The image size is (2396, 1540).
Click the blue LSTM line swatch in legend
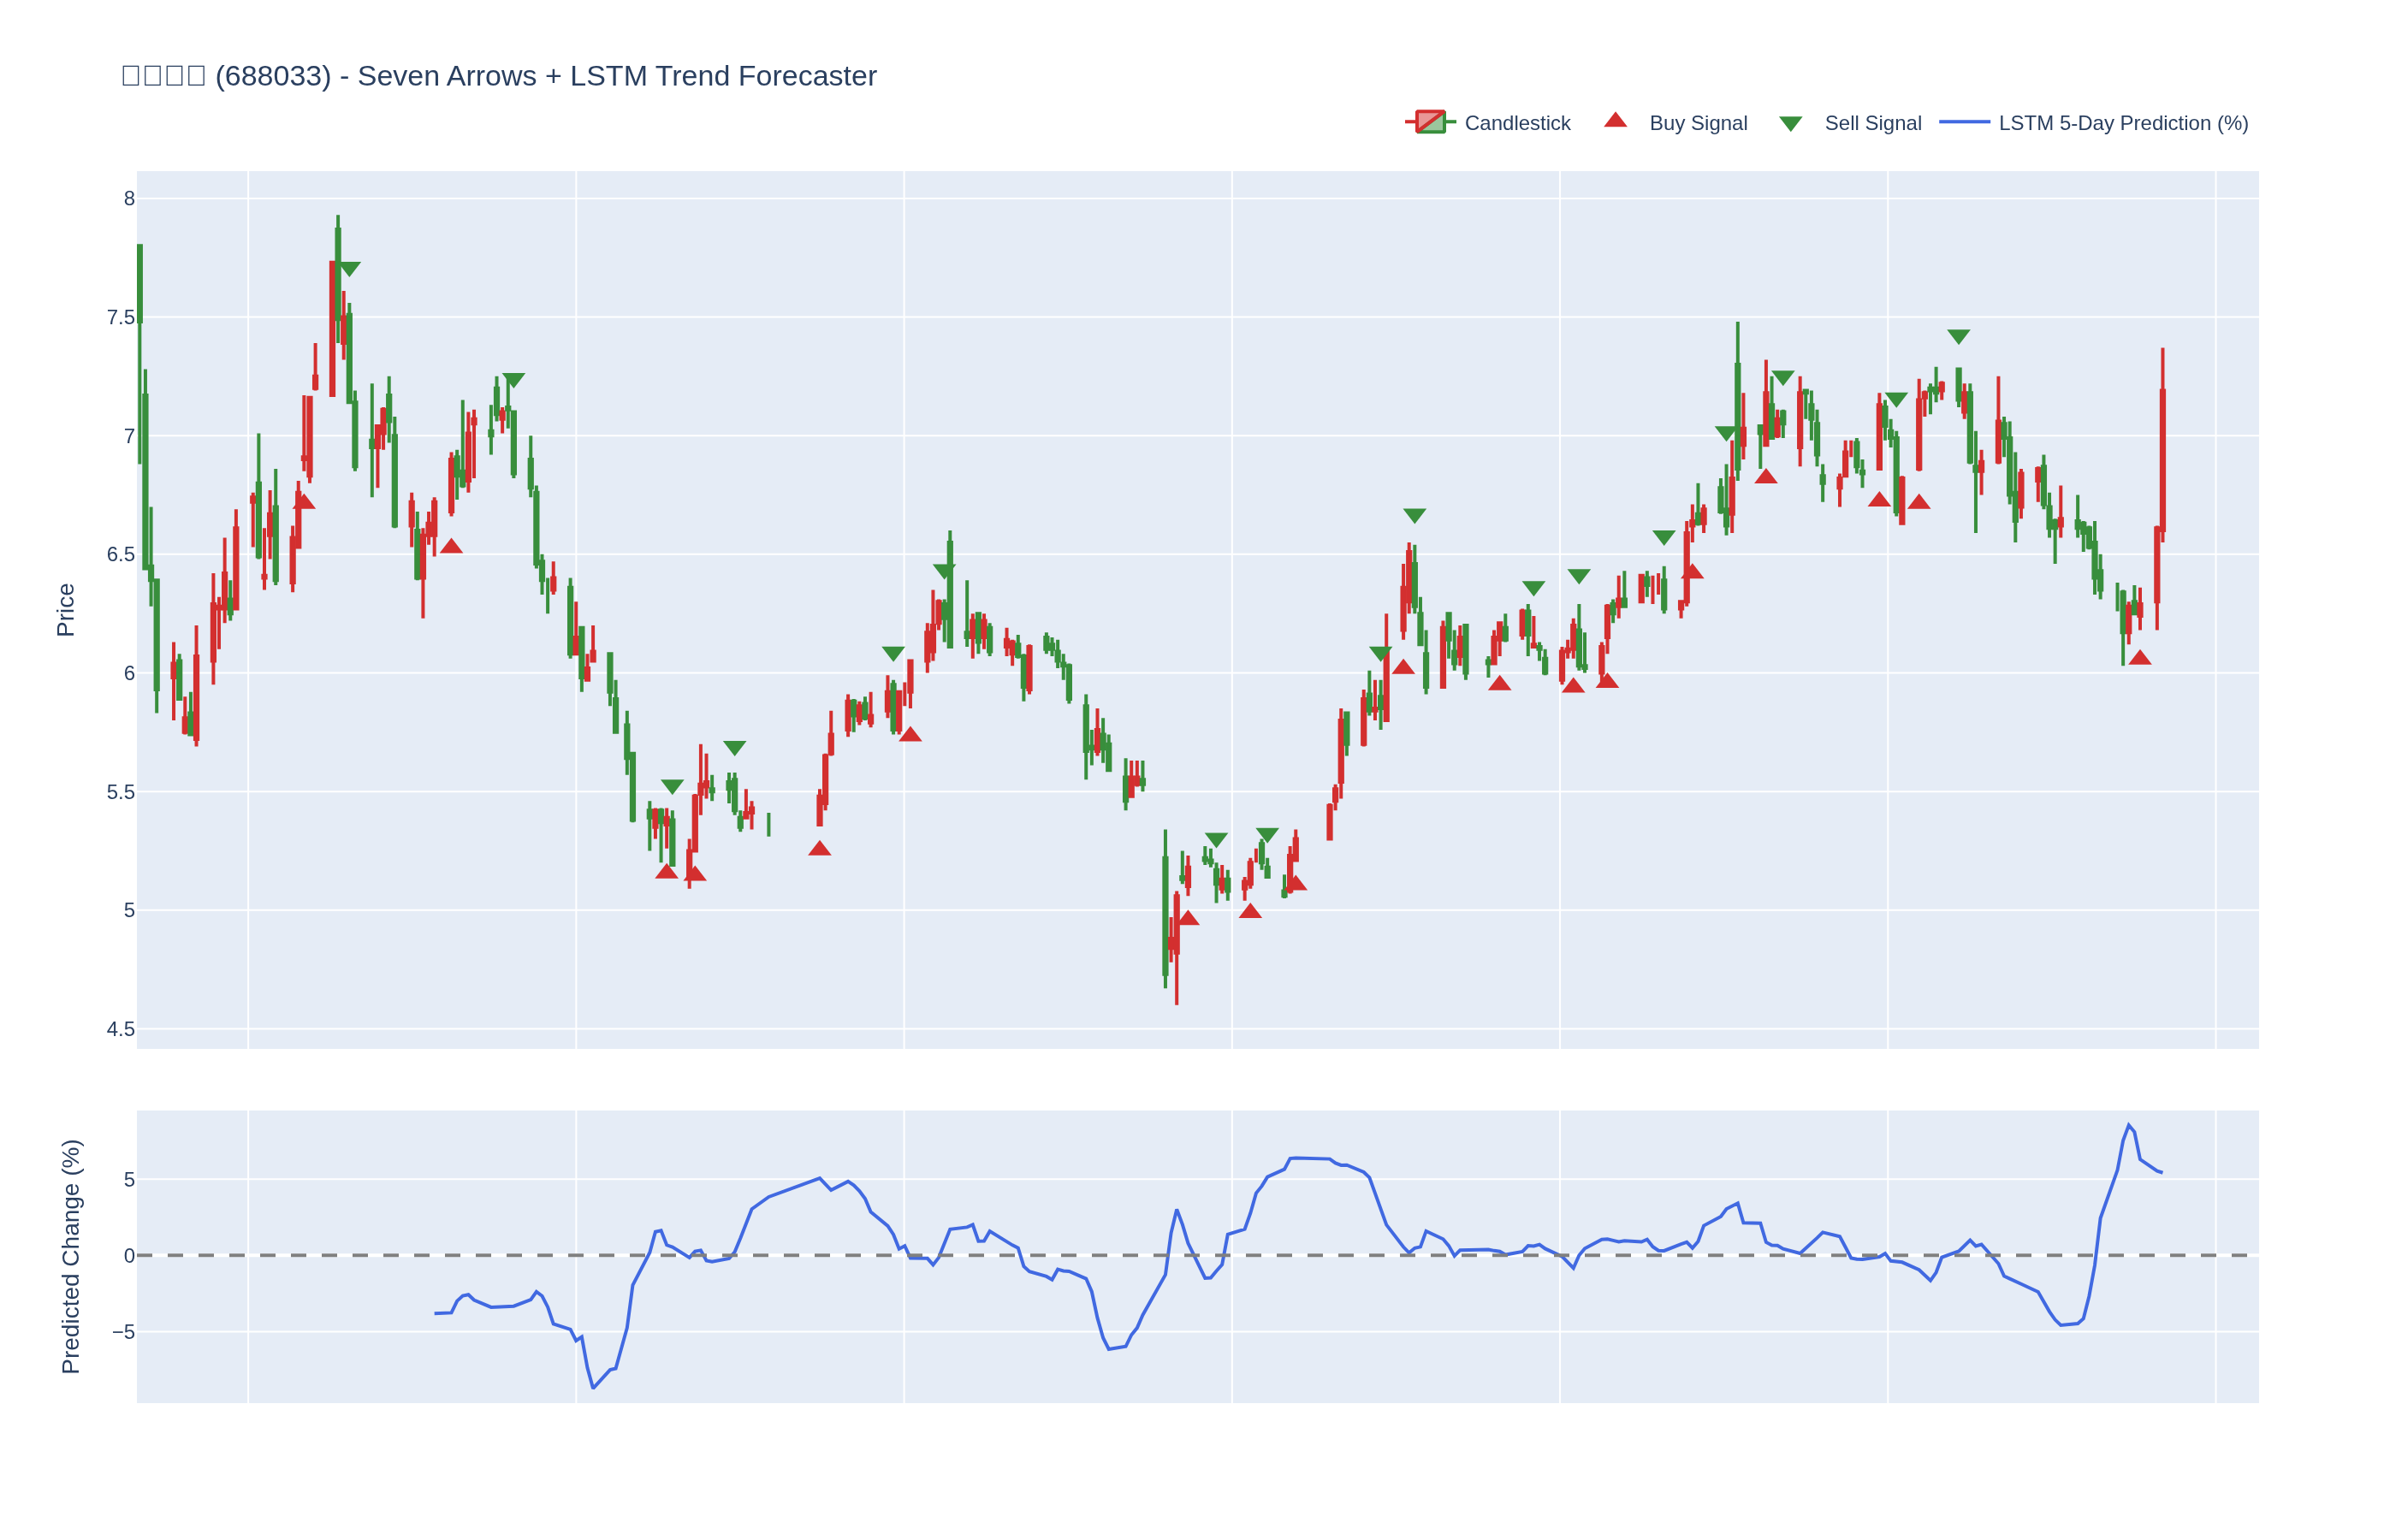coord(1963,122)
